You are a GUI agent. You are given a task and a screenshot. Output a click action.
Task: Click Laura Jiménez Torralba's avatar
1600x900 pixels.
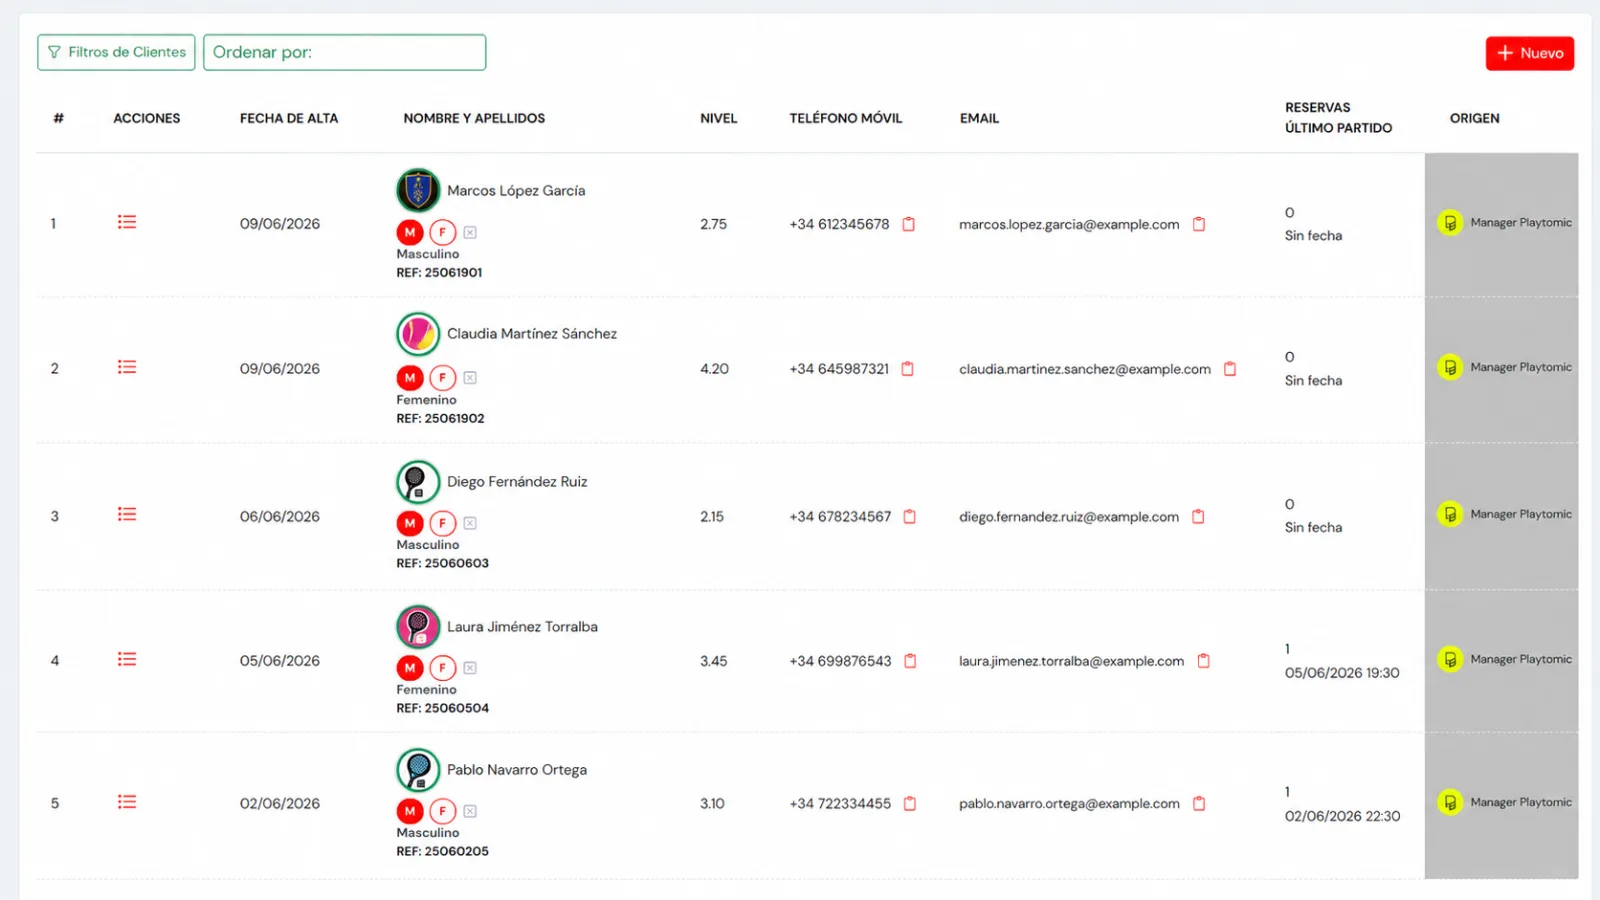coord(418,627)
